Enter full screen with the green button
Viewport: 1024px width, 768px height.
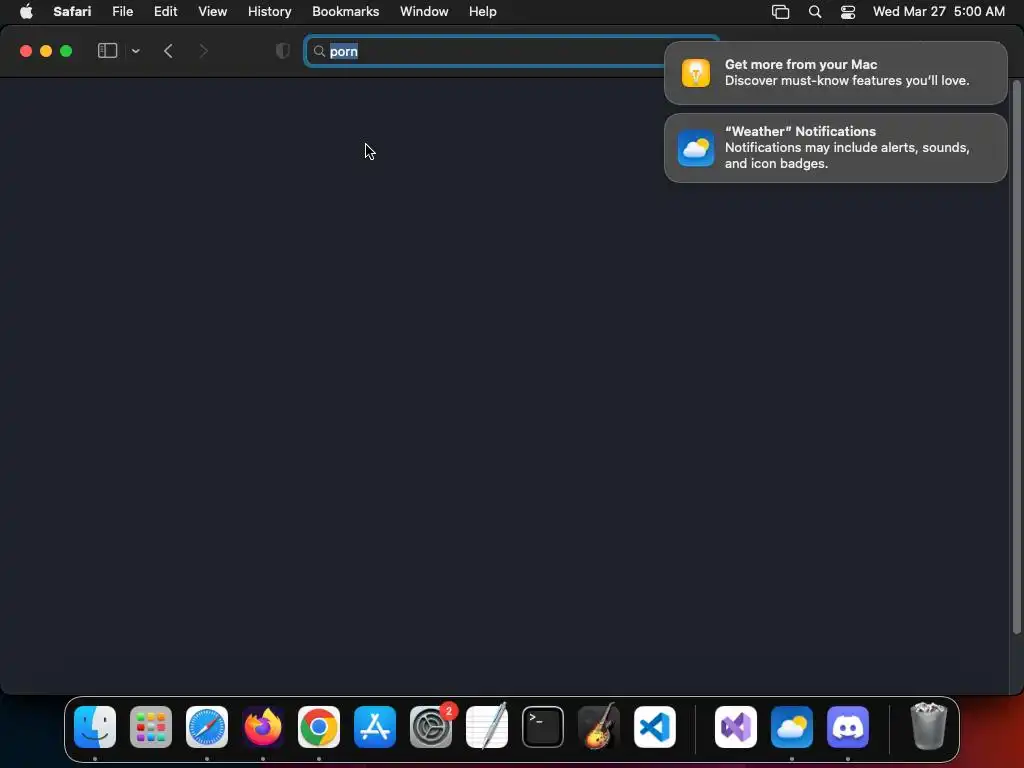(66, 51)
